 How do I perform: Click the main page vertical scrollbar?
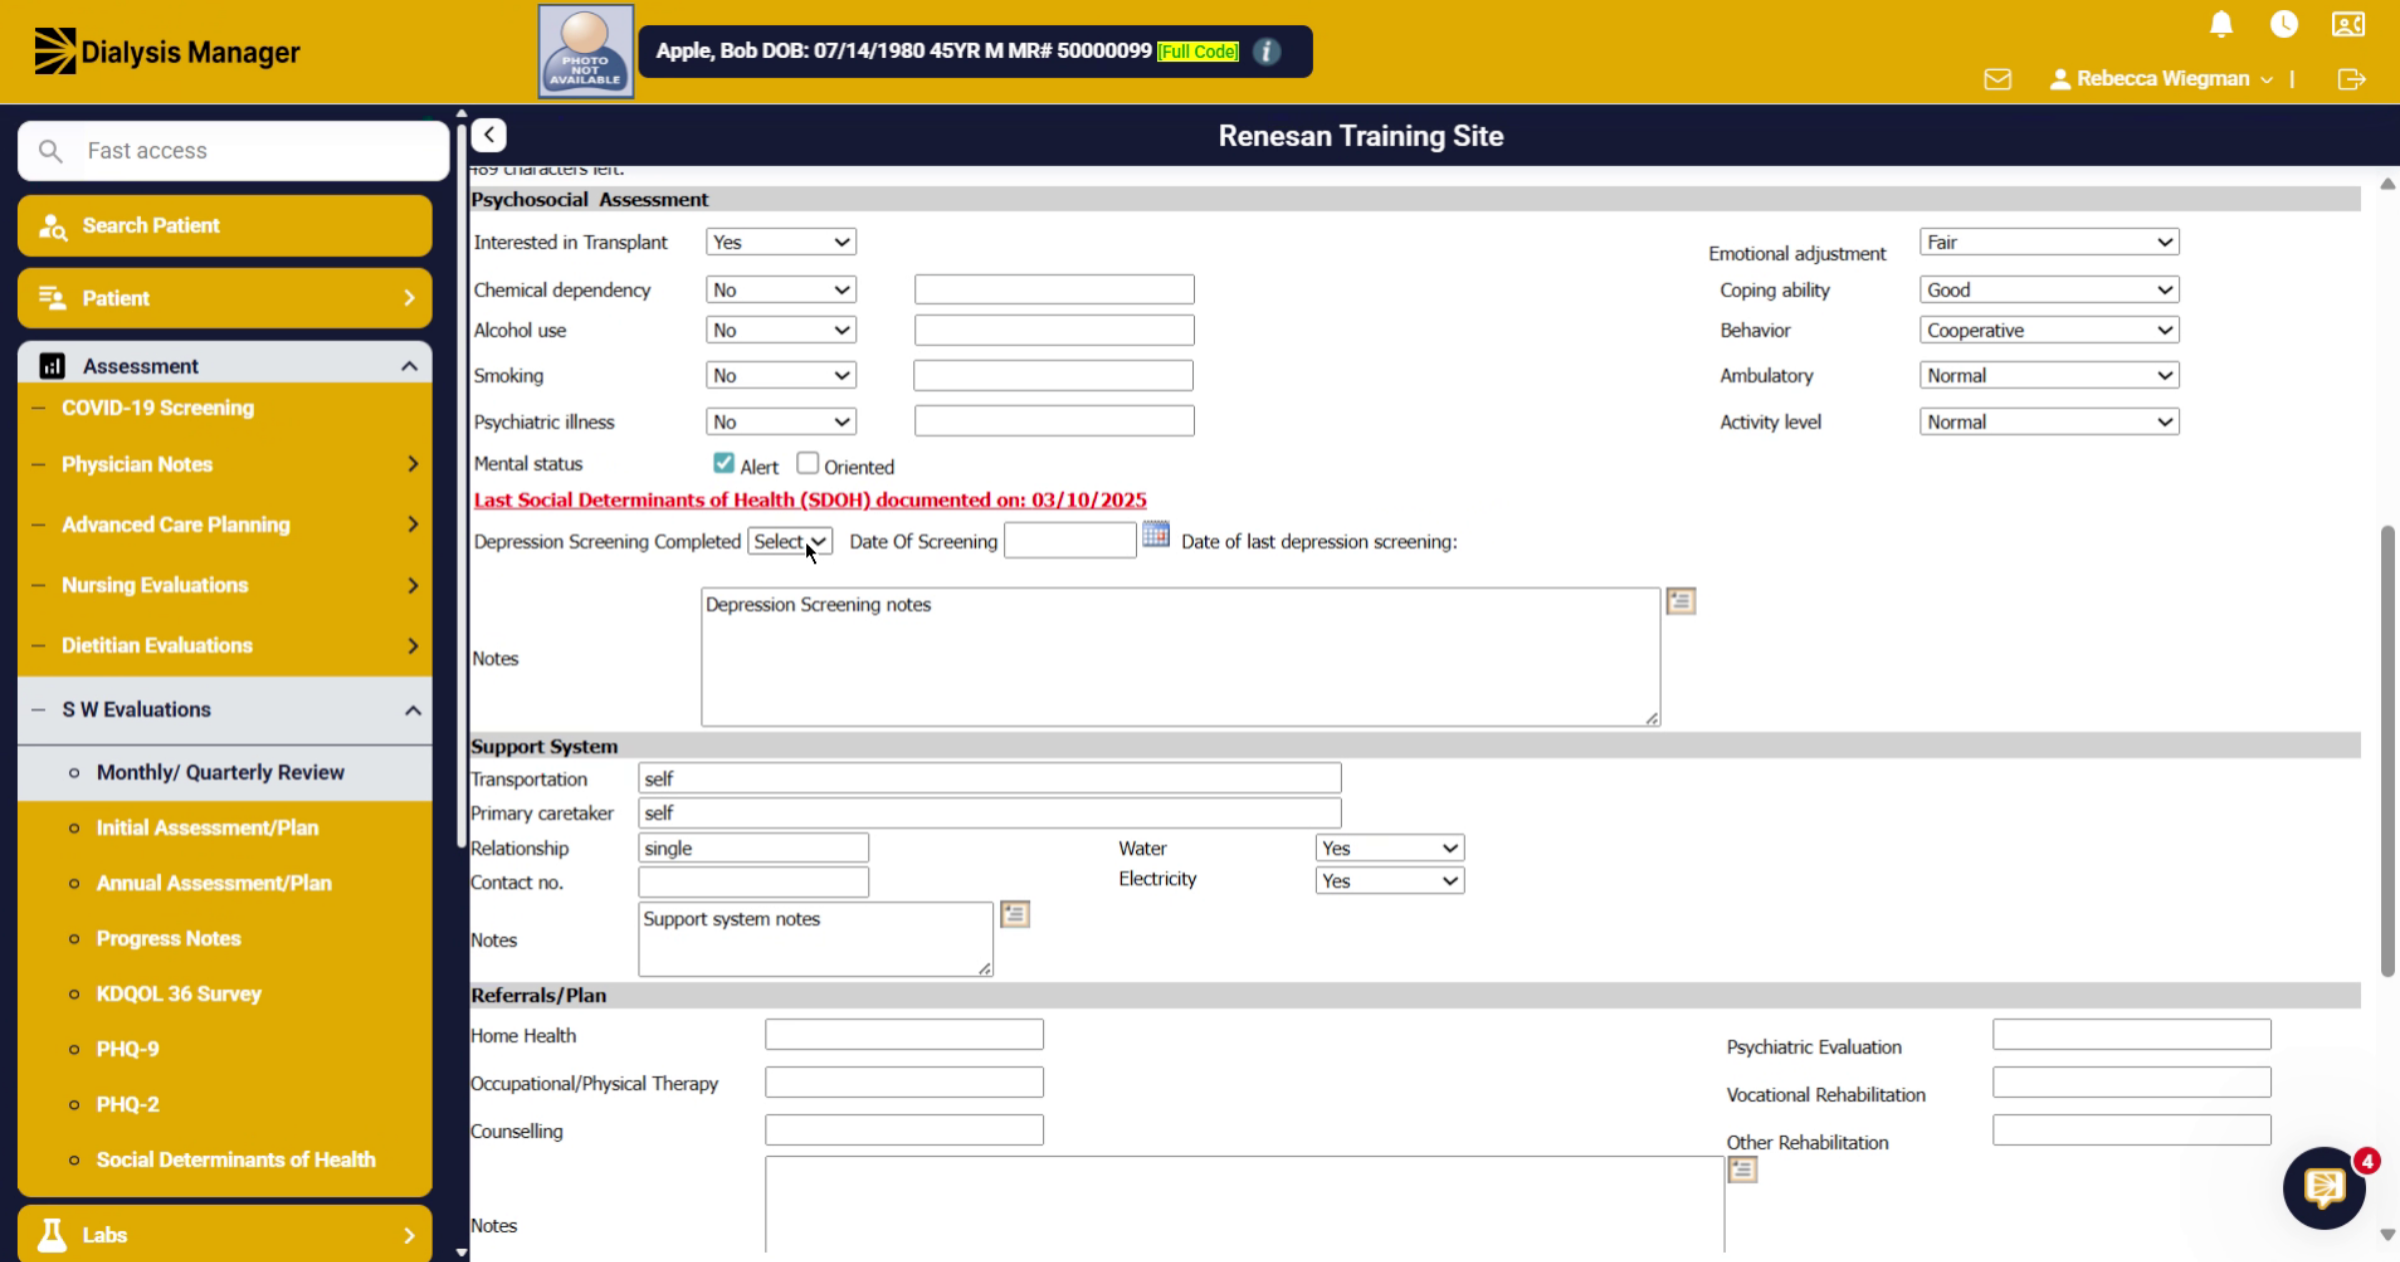pos(2387,750)
